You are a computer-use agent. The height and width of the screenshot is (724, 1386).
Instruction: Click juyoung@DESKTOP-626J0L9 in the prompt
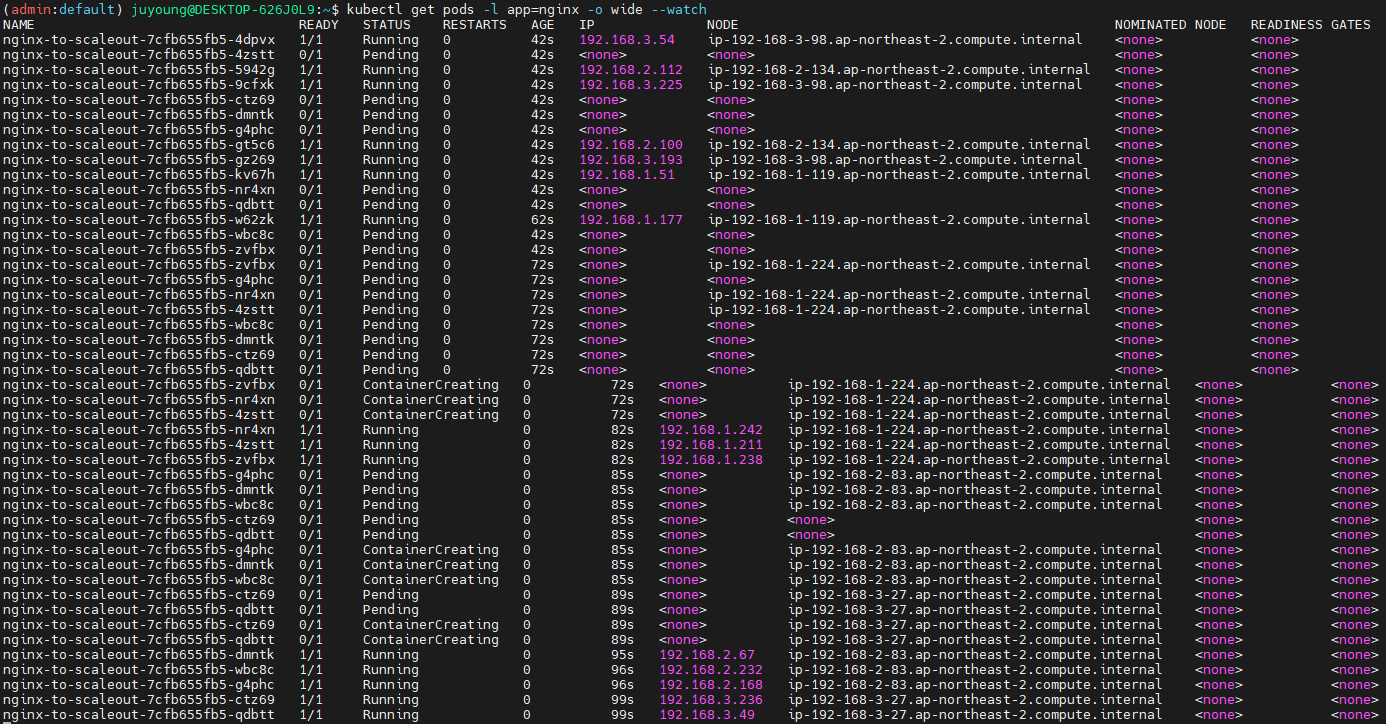tap(223, 10)
